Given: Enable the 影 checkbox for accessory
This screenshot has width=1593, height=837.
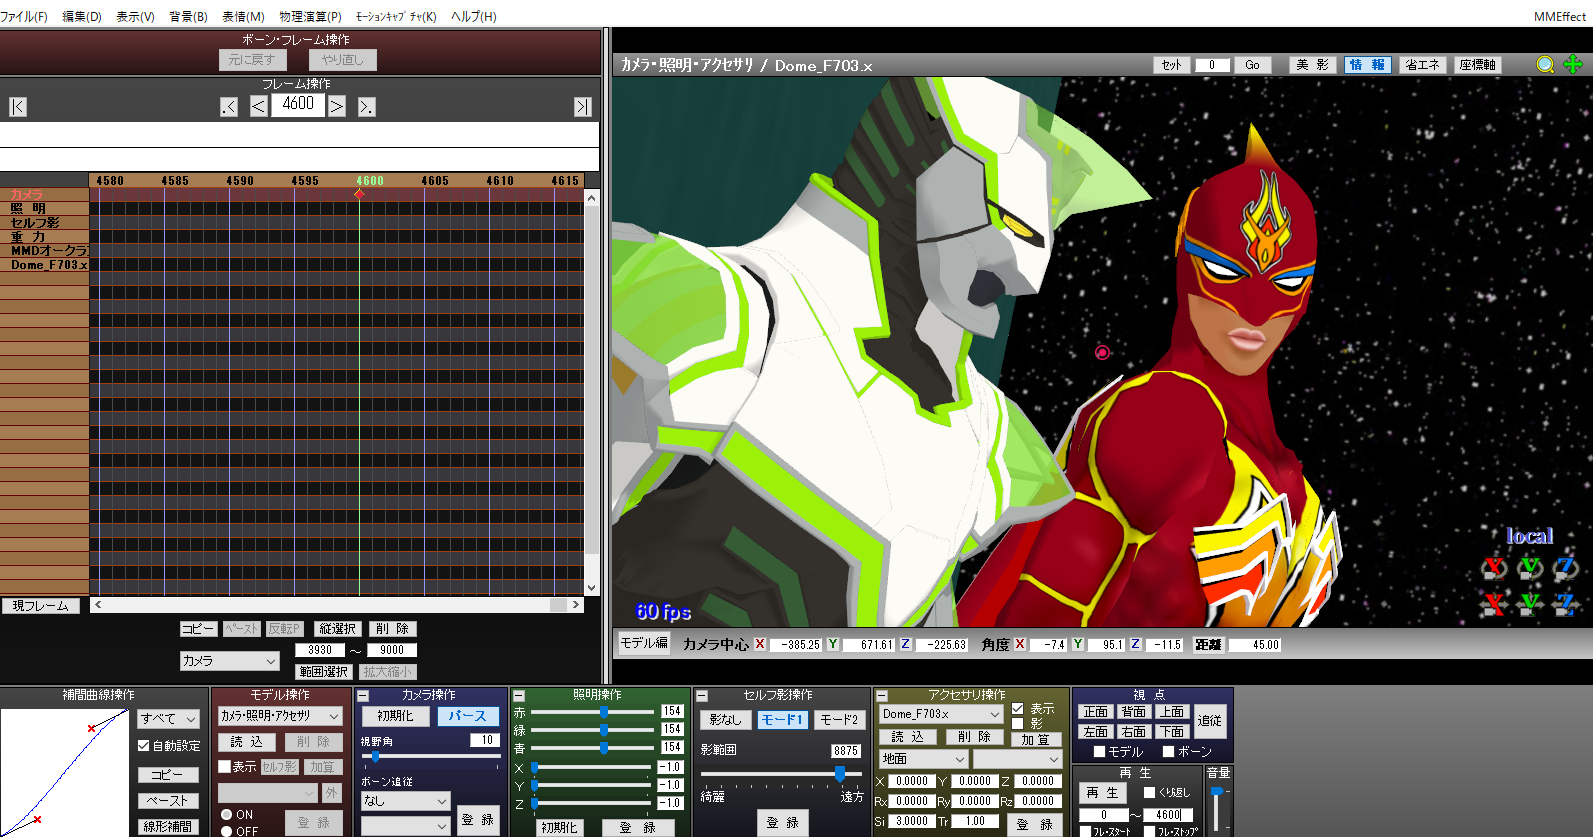Looking at the screenshot, I should pyautogui.click(x=1017, y=723).
